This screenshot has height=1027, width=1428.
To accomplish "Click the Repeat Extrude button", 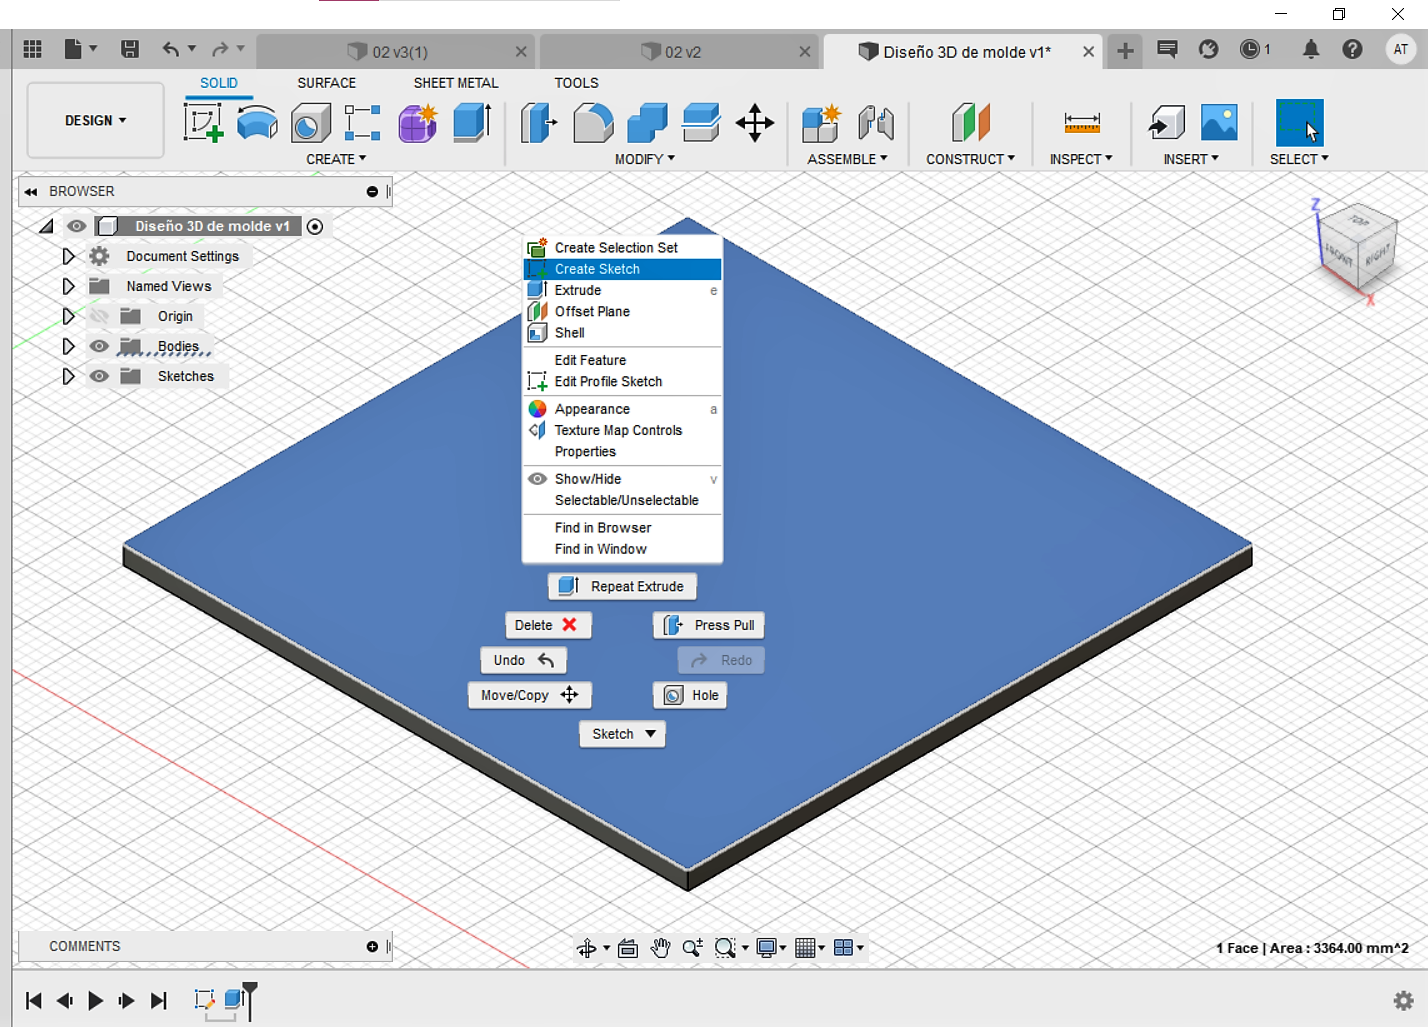I will pyautogui.click(x=623, y=586).
